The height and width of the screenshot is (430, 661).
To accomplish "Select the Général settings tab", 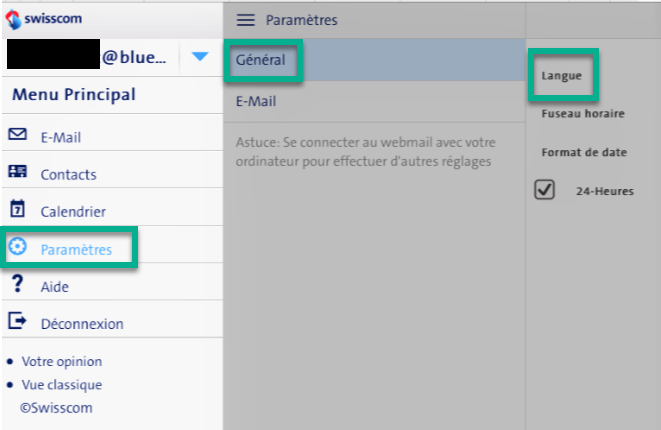I will coord(261,60).
